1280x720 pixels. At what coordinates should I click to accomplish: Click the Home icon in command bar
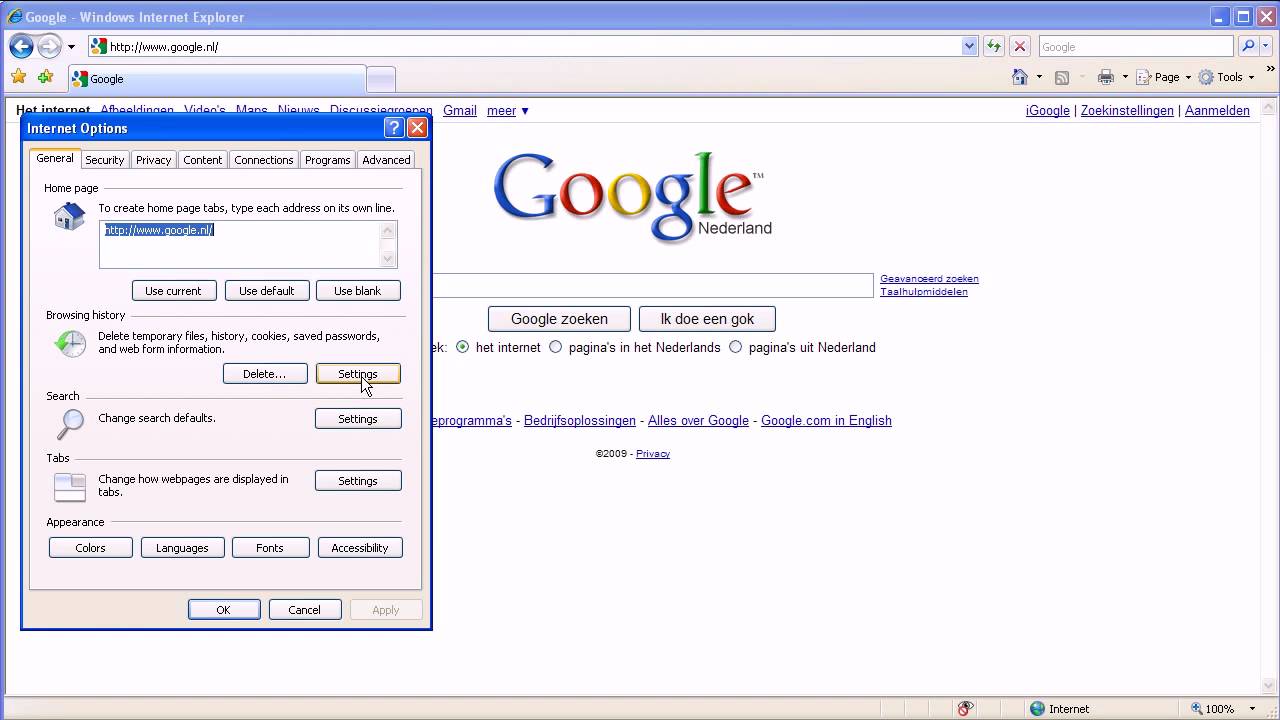[1020, 77]
